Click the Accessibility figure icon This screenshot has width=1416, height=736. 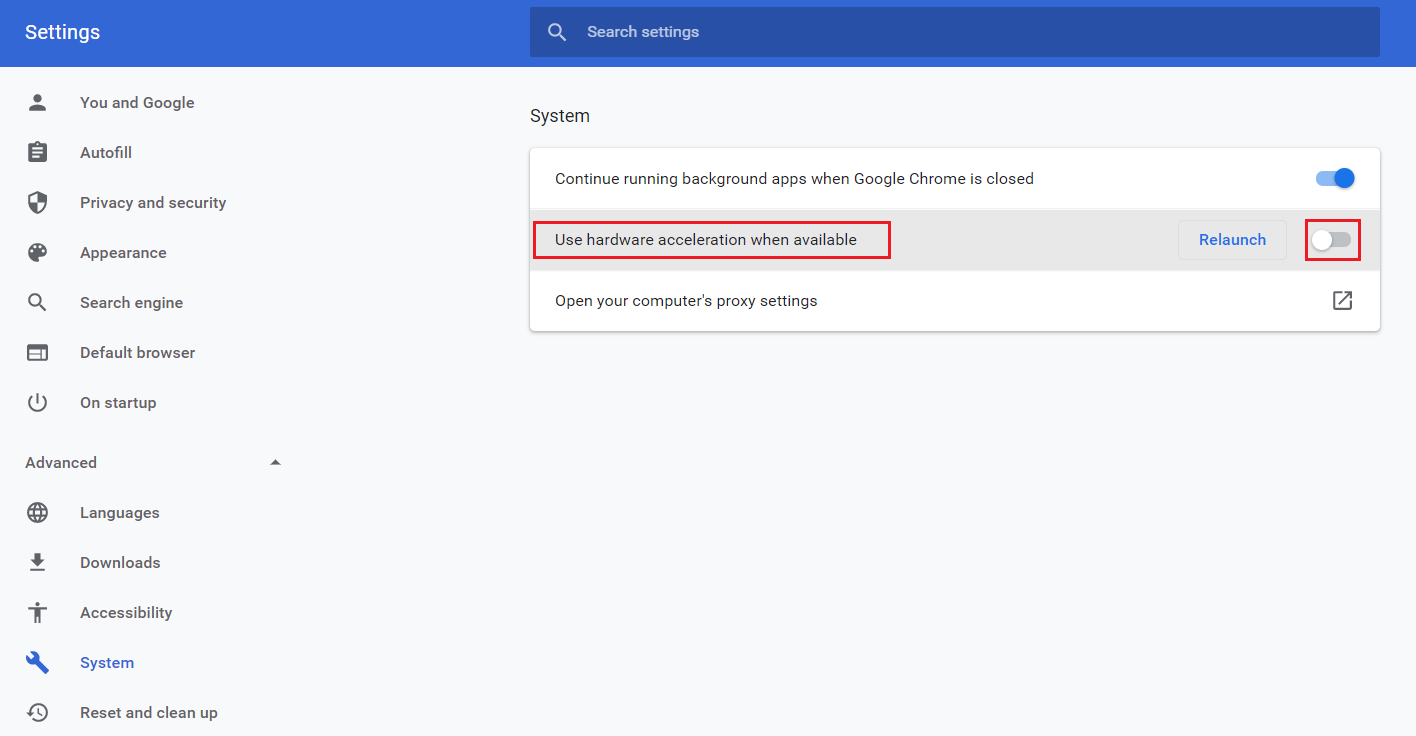point(37,612)
